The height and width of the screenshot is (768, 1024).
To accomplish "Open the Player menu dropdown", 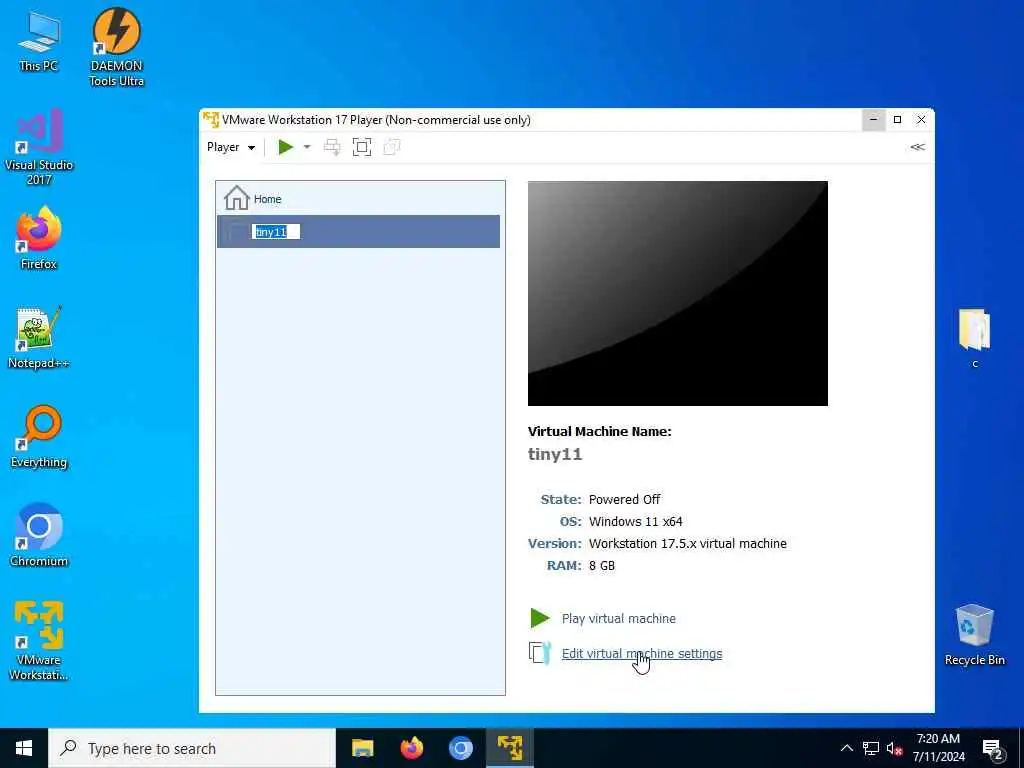I will tap(231, 147).
